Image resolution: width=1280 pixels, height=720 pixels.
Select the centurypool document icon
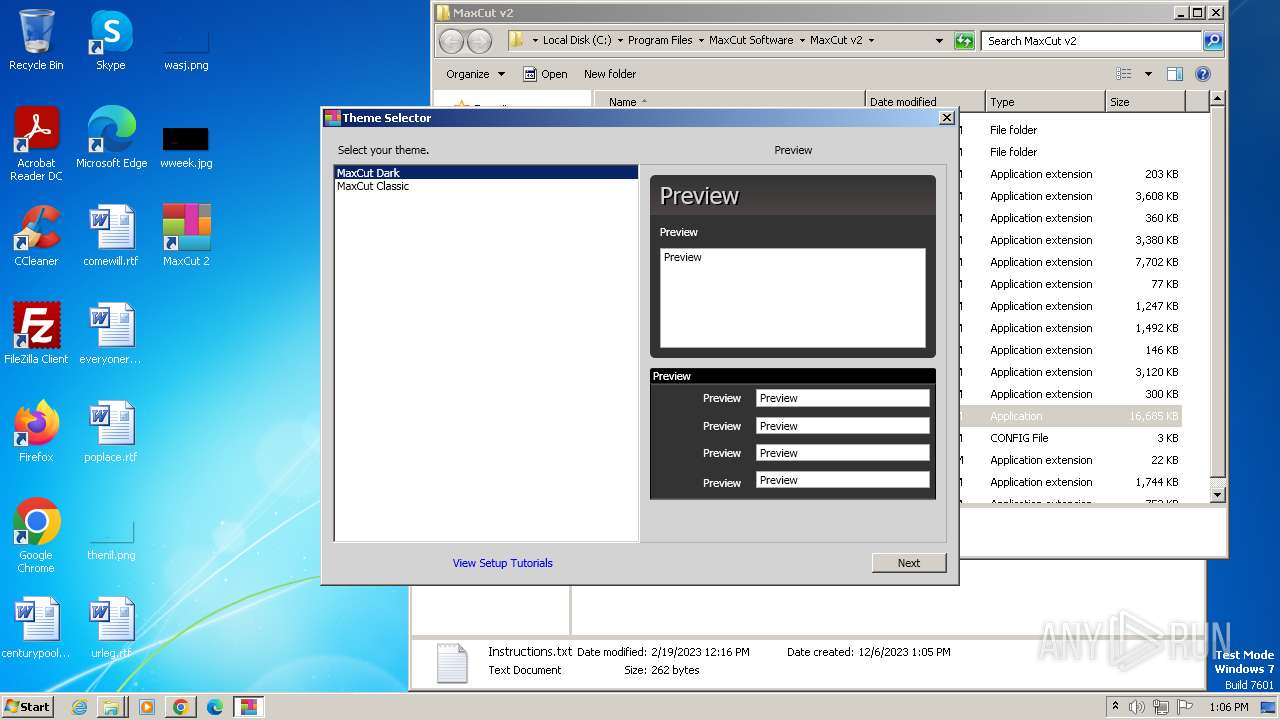point(36,628)
